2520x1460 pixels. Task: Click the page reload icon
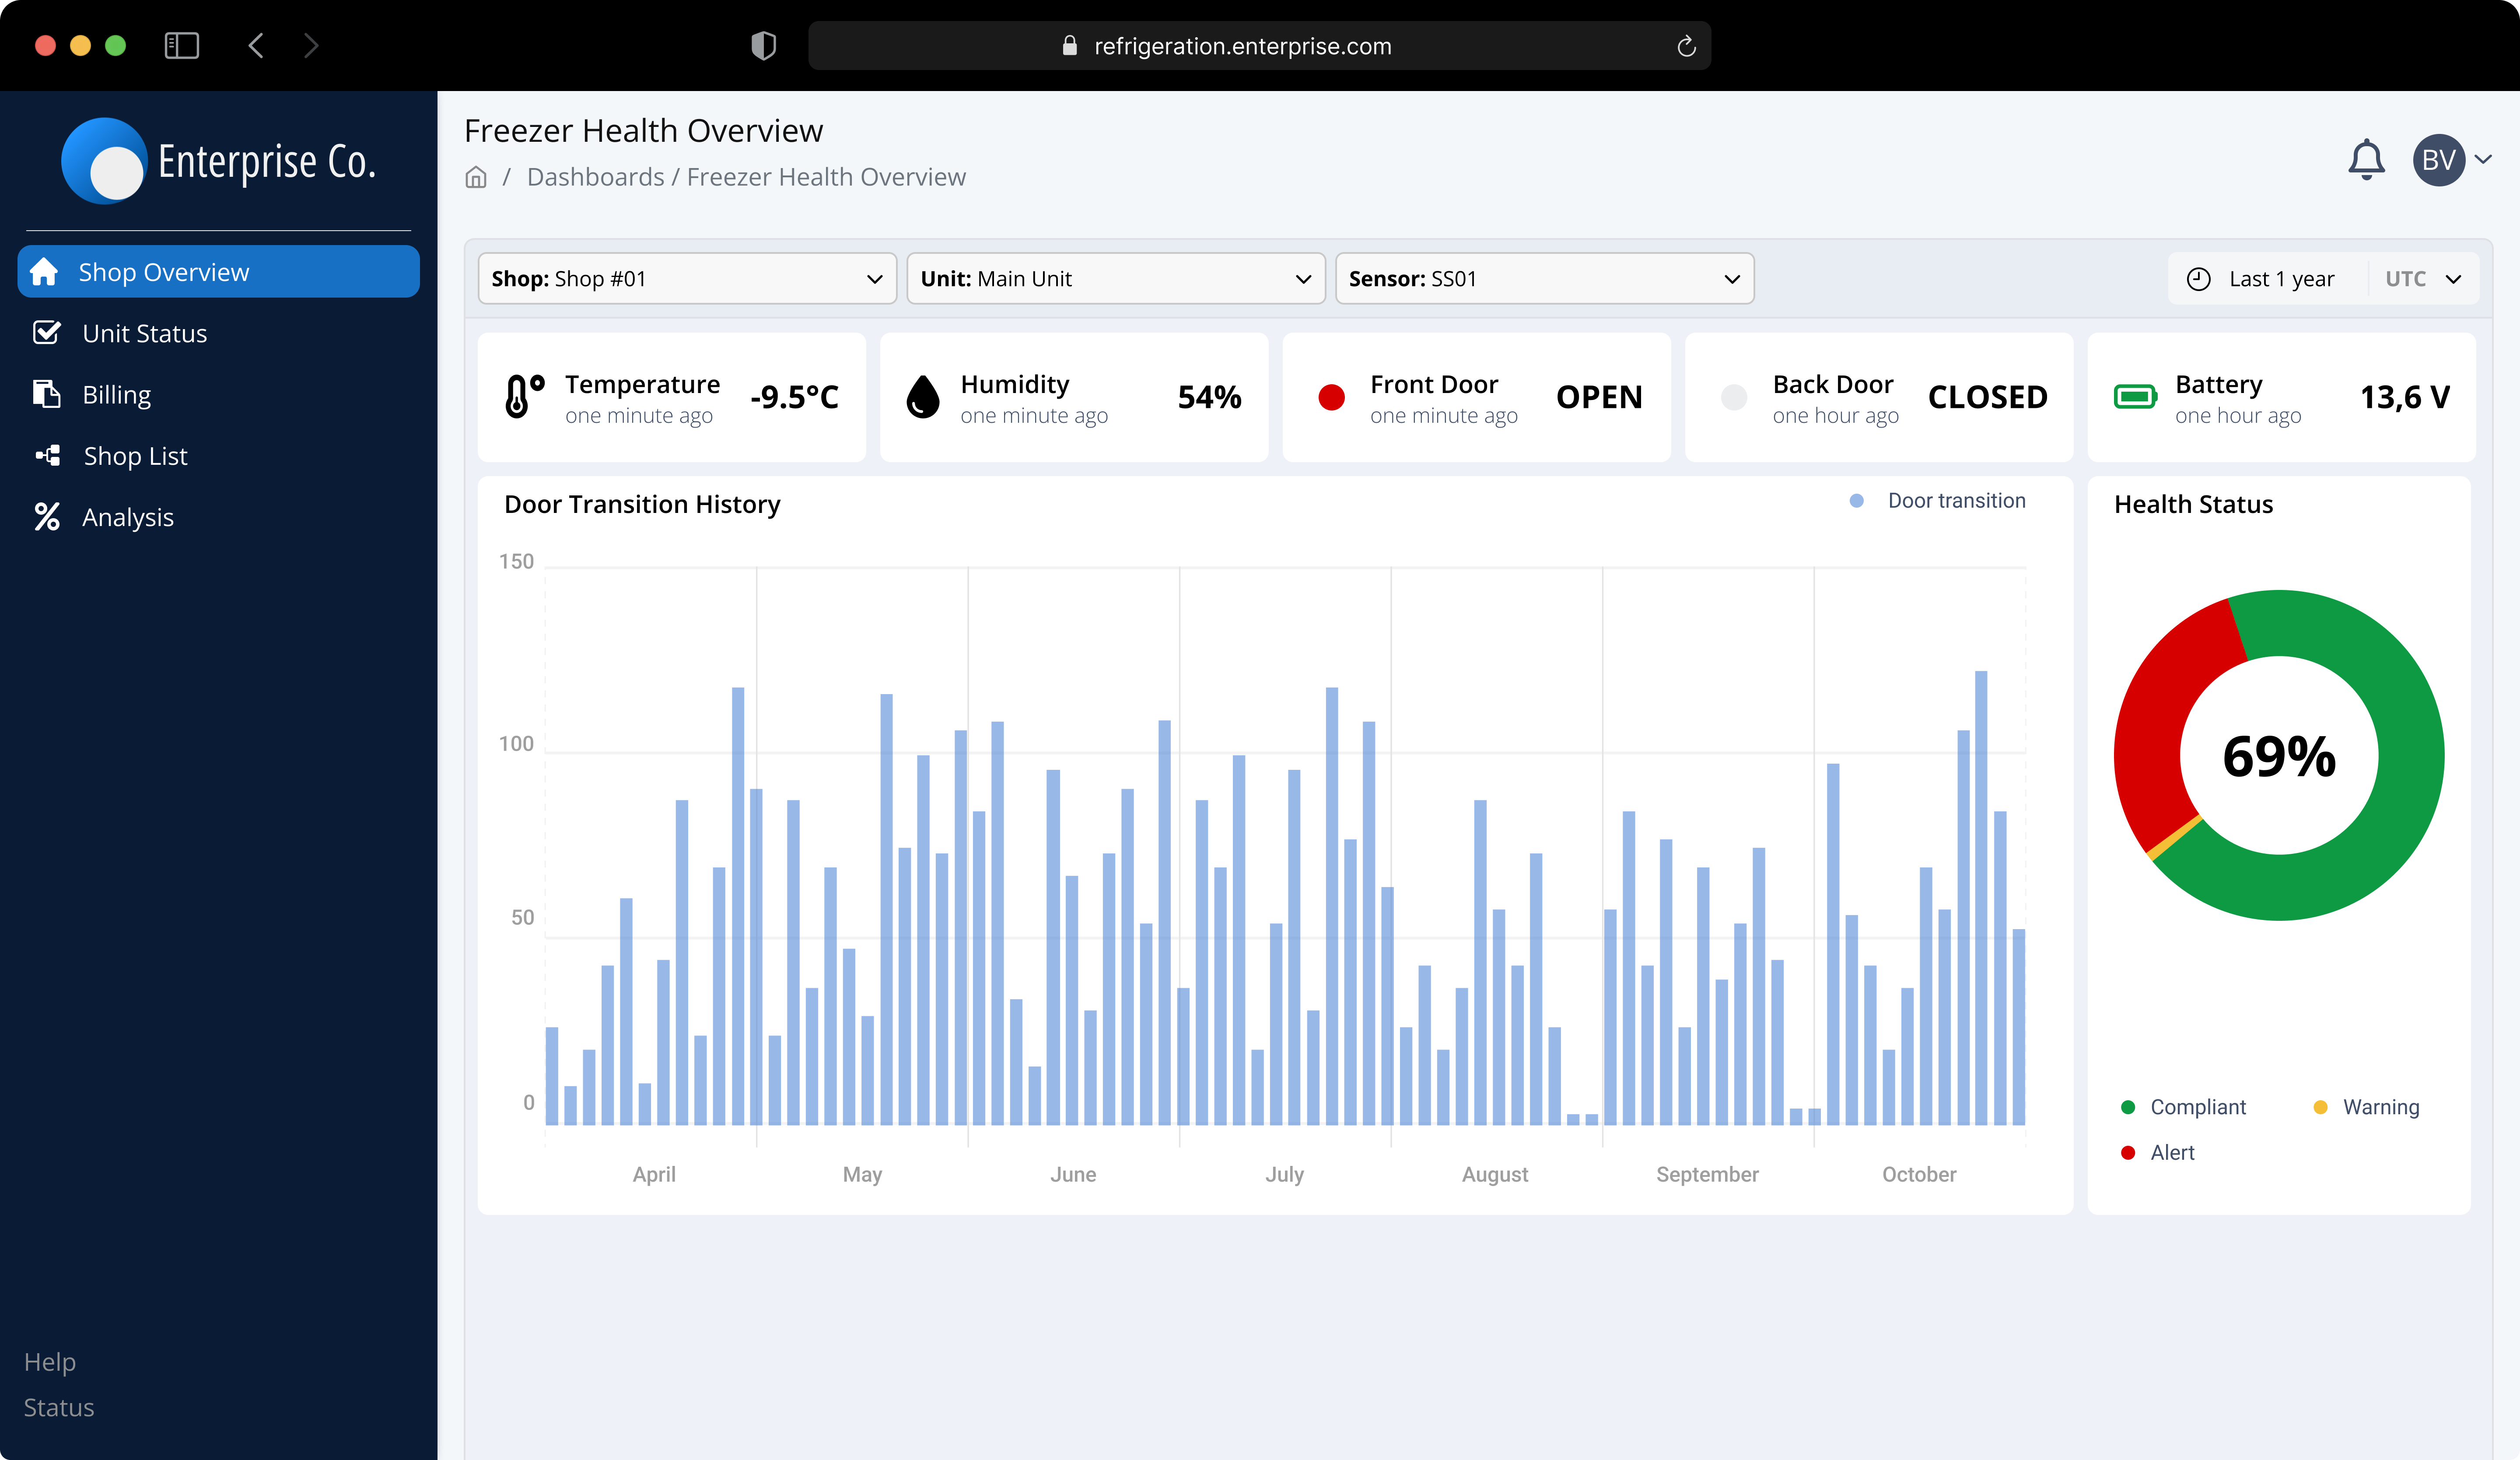click(x=1686, y=46)
